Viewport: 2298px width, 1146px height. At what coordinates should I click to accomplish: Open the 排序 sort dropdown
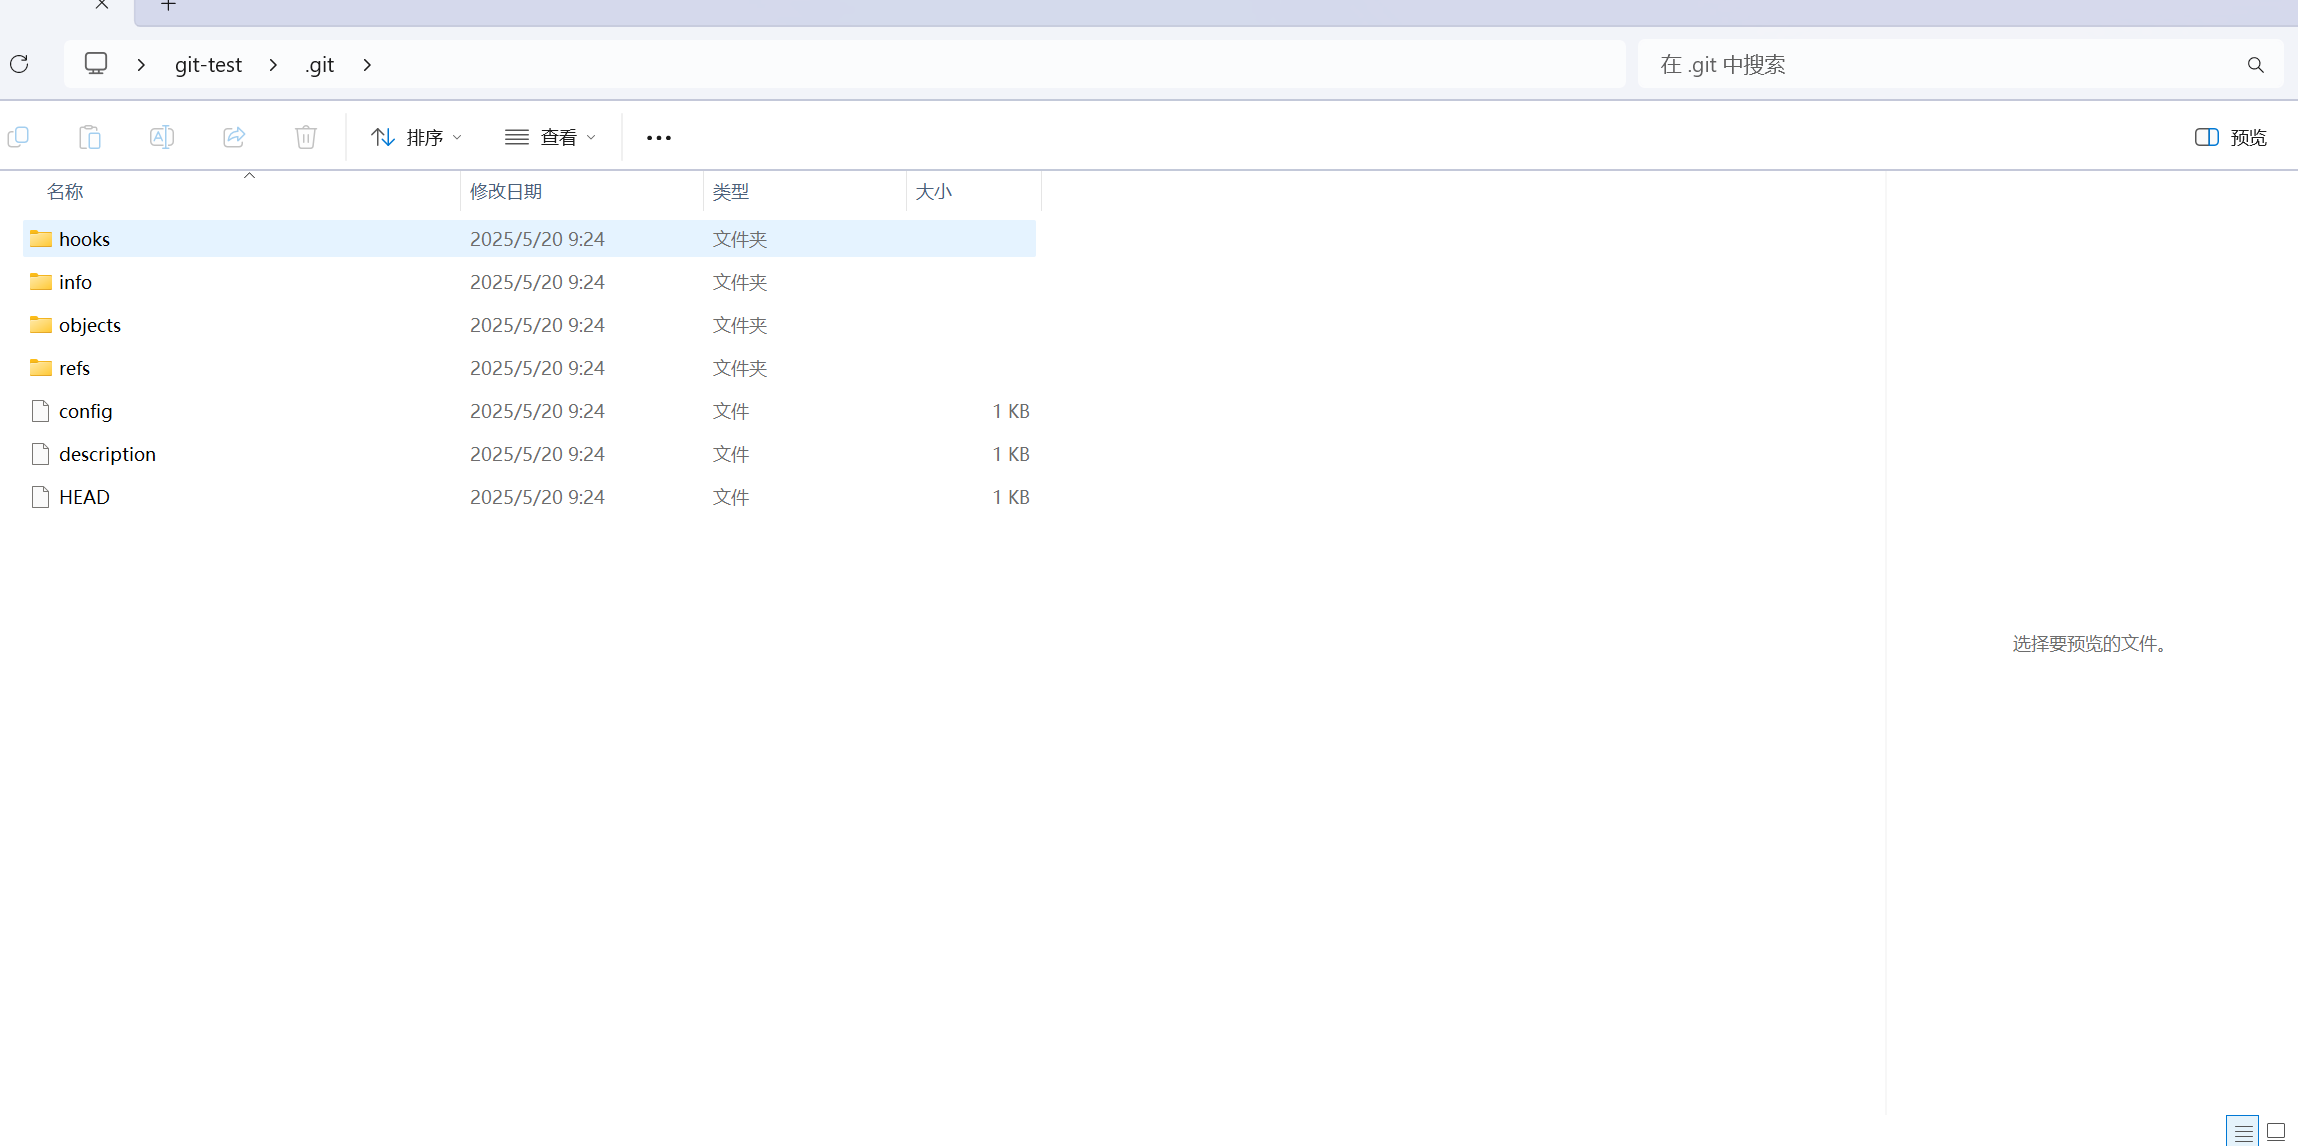click(x=416, y=137)
